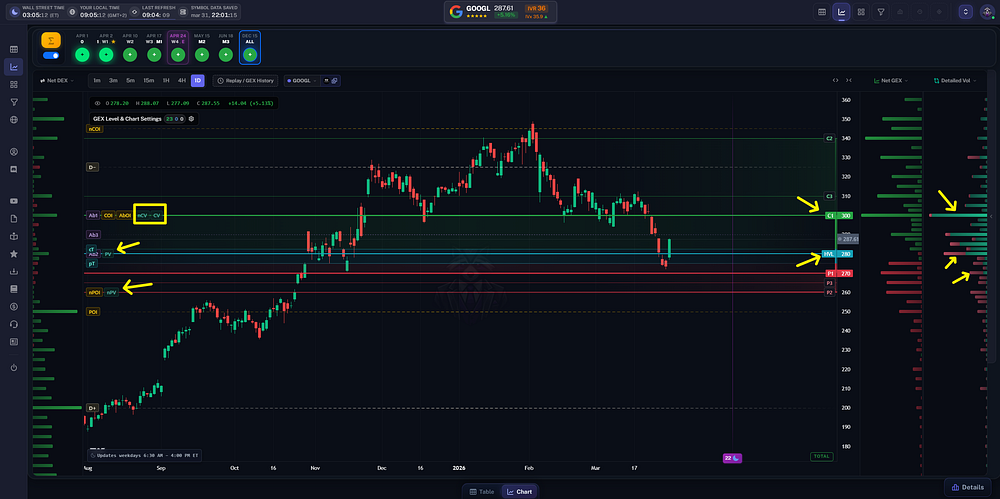Click the power logout icon in sidebar
The image size is (1000, 499).
(14, 368)
